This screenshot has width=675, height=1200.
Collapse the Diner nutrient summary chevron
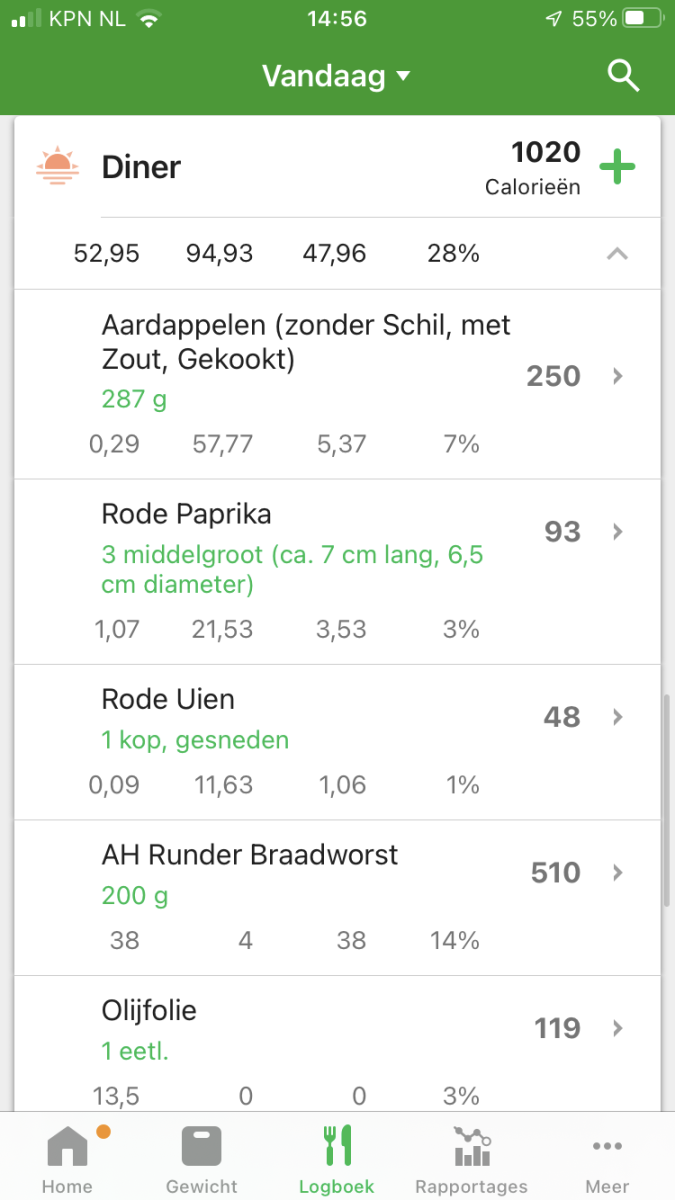tap(617, 254)
